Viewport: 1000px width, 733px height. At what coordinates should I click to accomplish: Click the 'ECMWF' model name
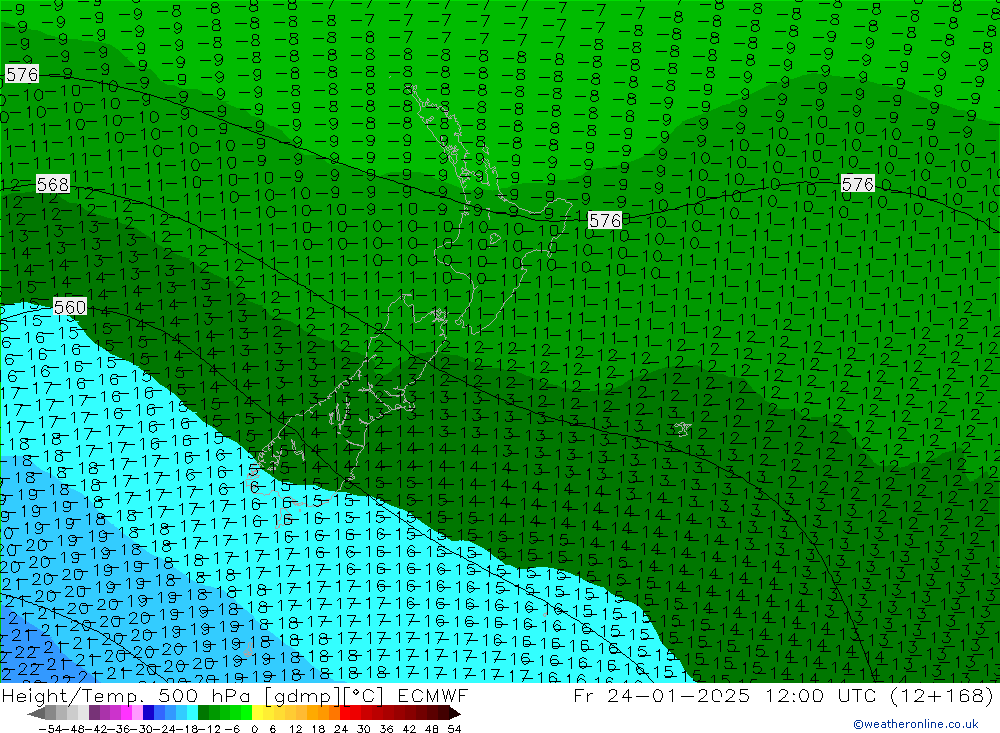433,696
